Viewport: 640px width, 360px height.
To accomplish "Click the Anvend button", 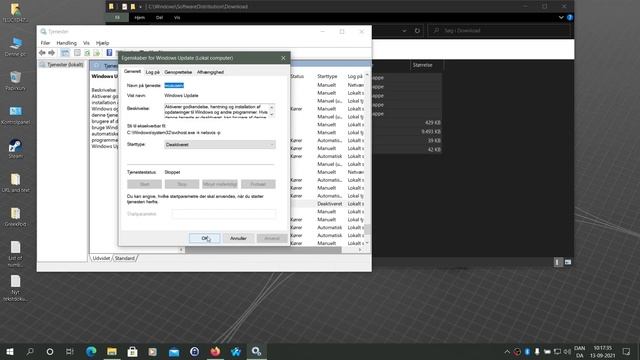I will pyautogui.click(x=272, y=238).
